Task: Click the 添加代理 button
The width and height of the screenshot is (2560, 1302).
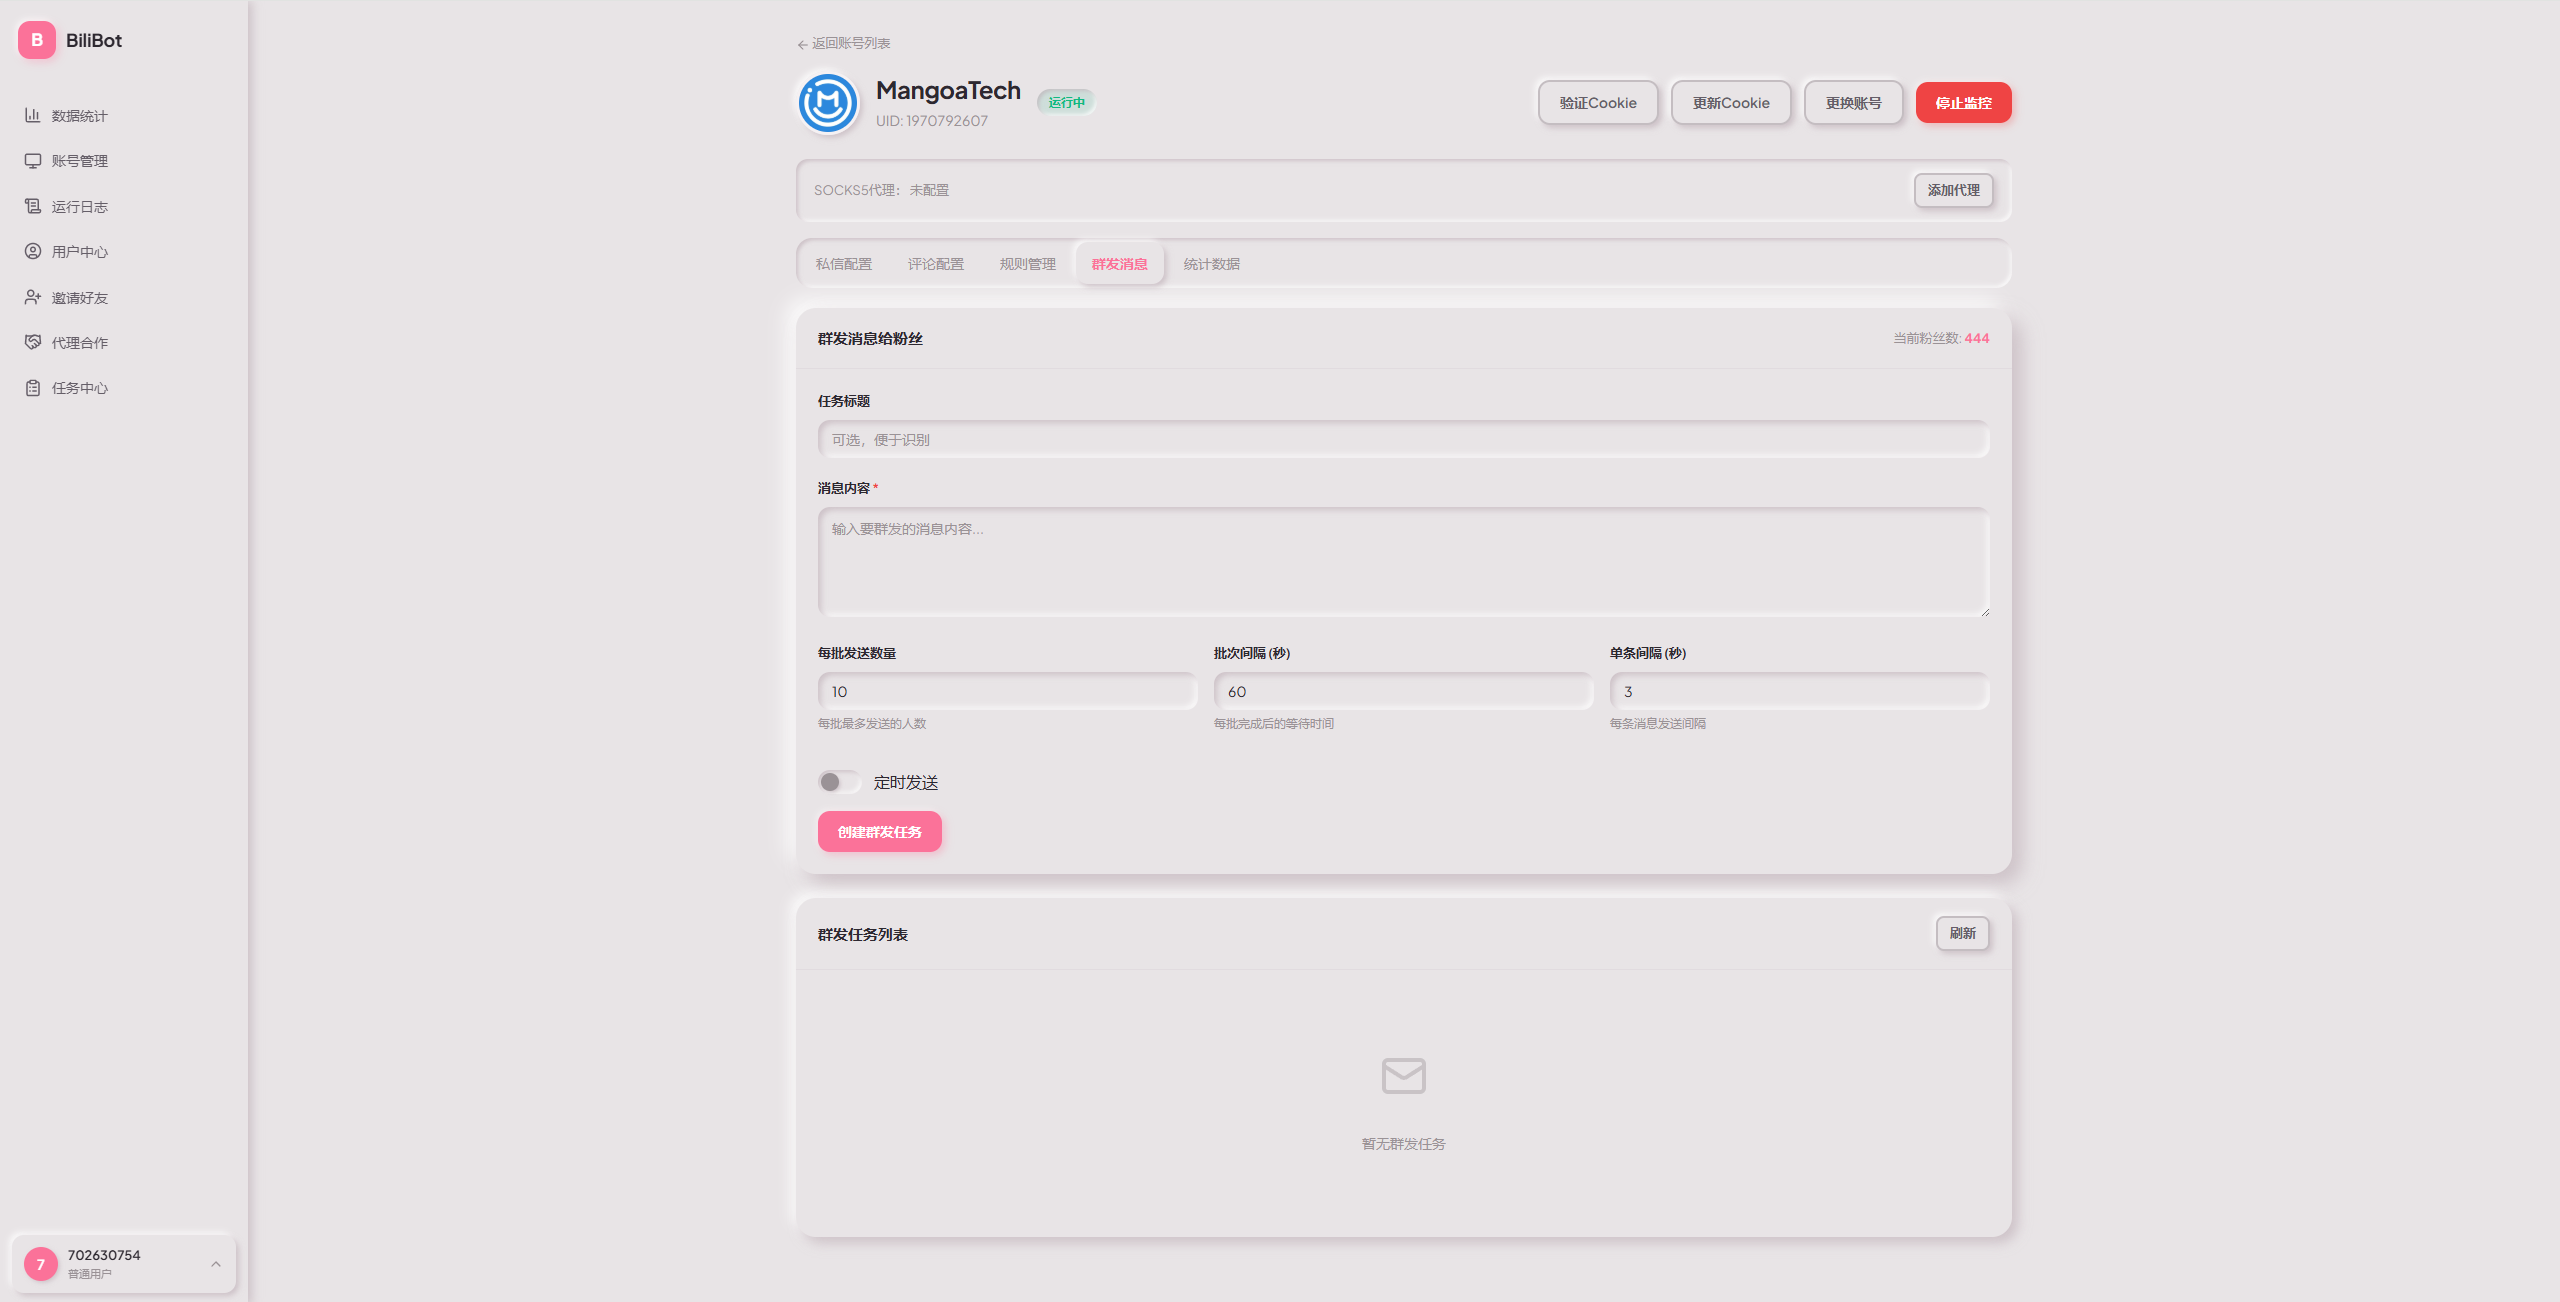Action: click(1953, 190)
